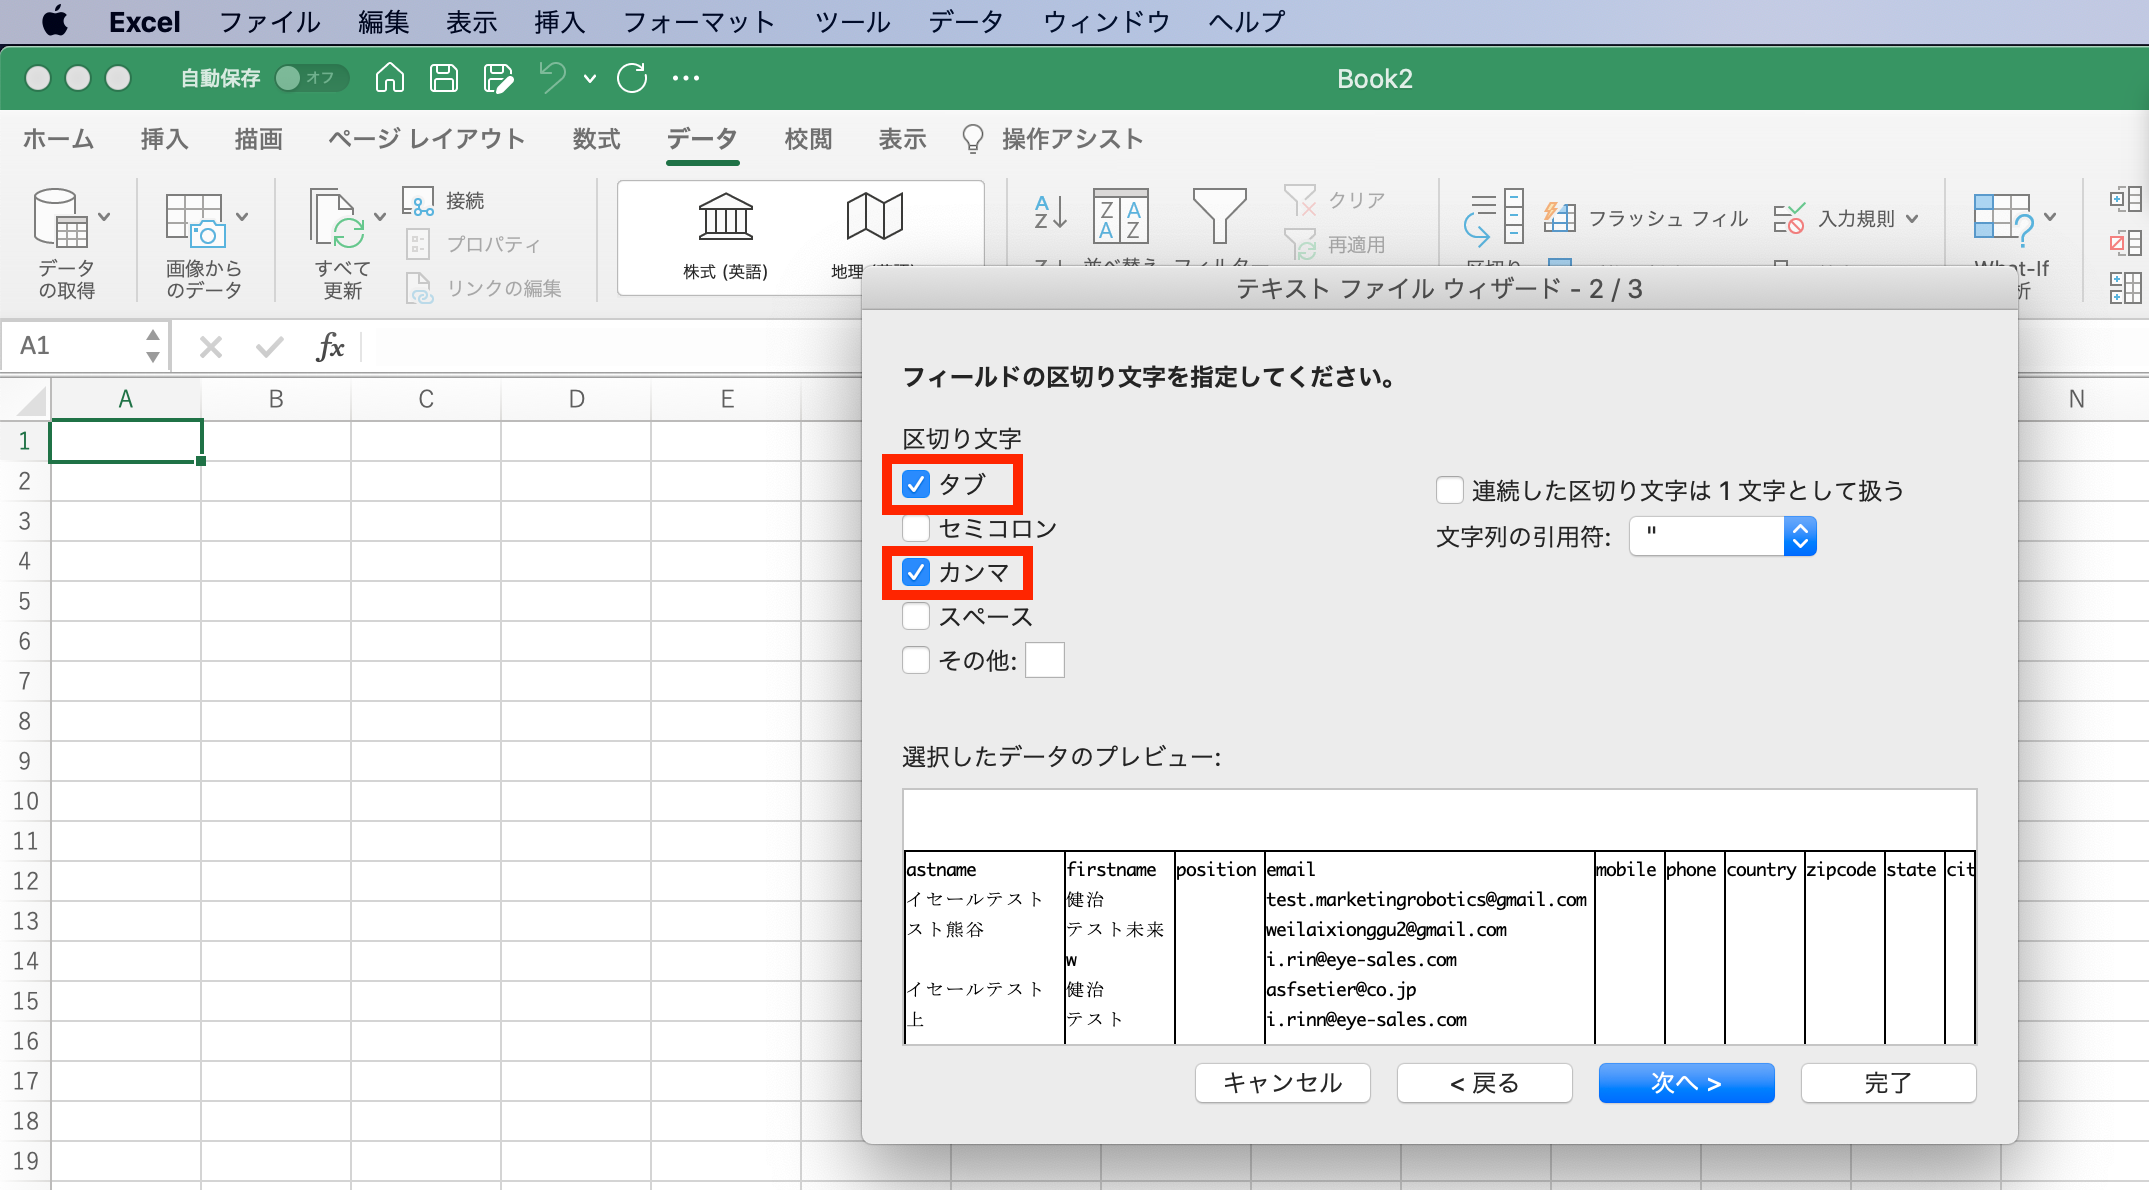Click the Filter funnel icon

[1218, 215]
